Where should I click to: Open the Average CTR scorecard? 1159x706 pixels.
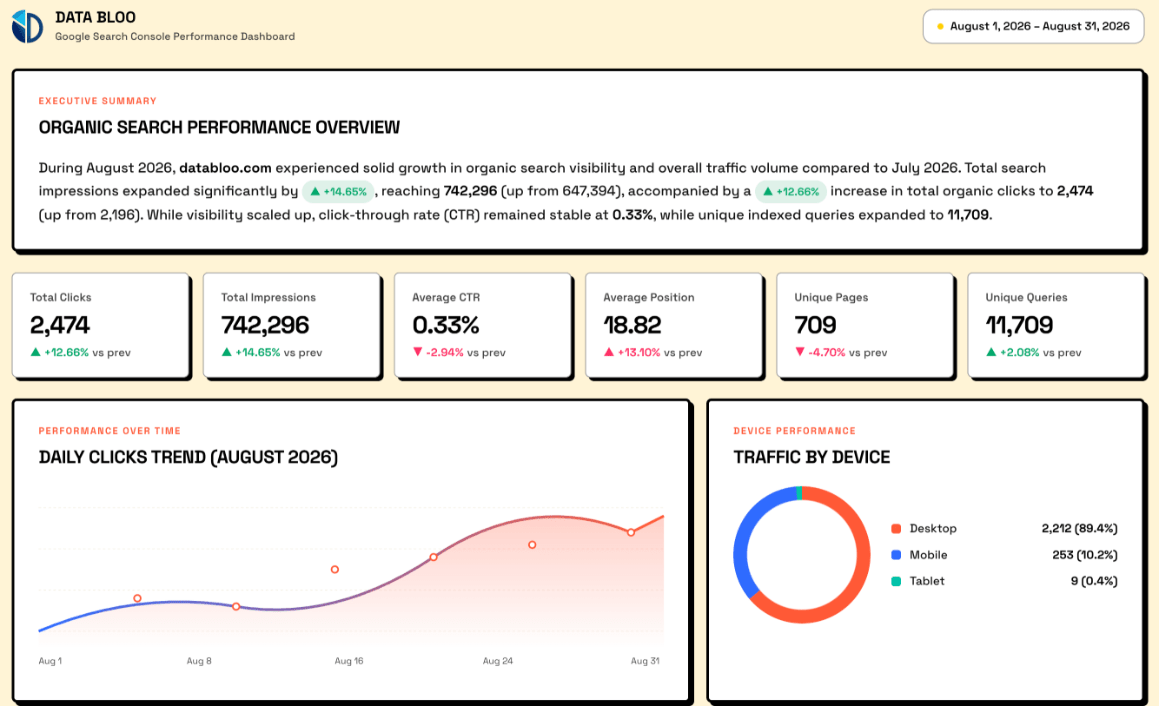[x=483, y=325]
